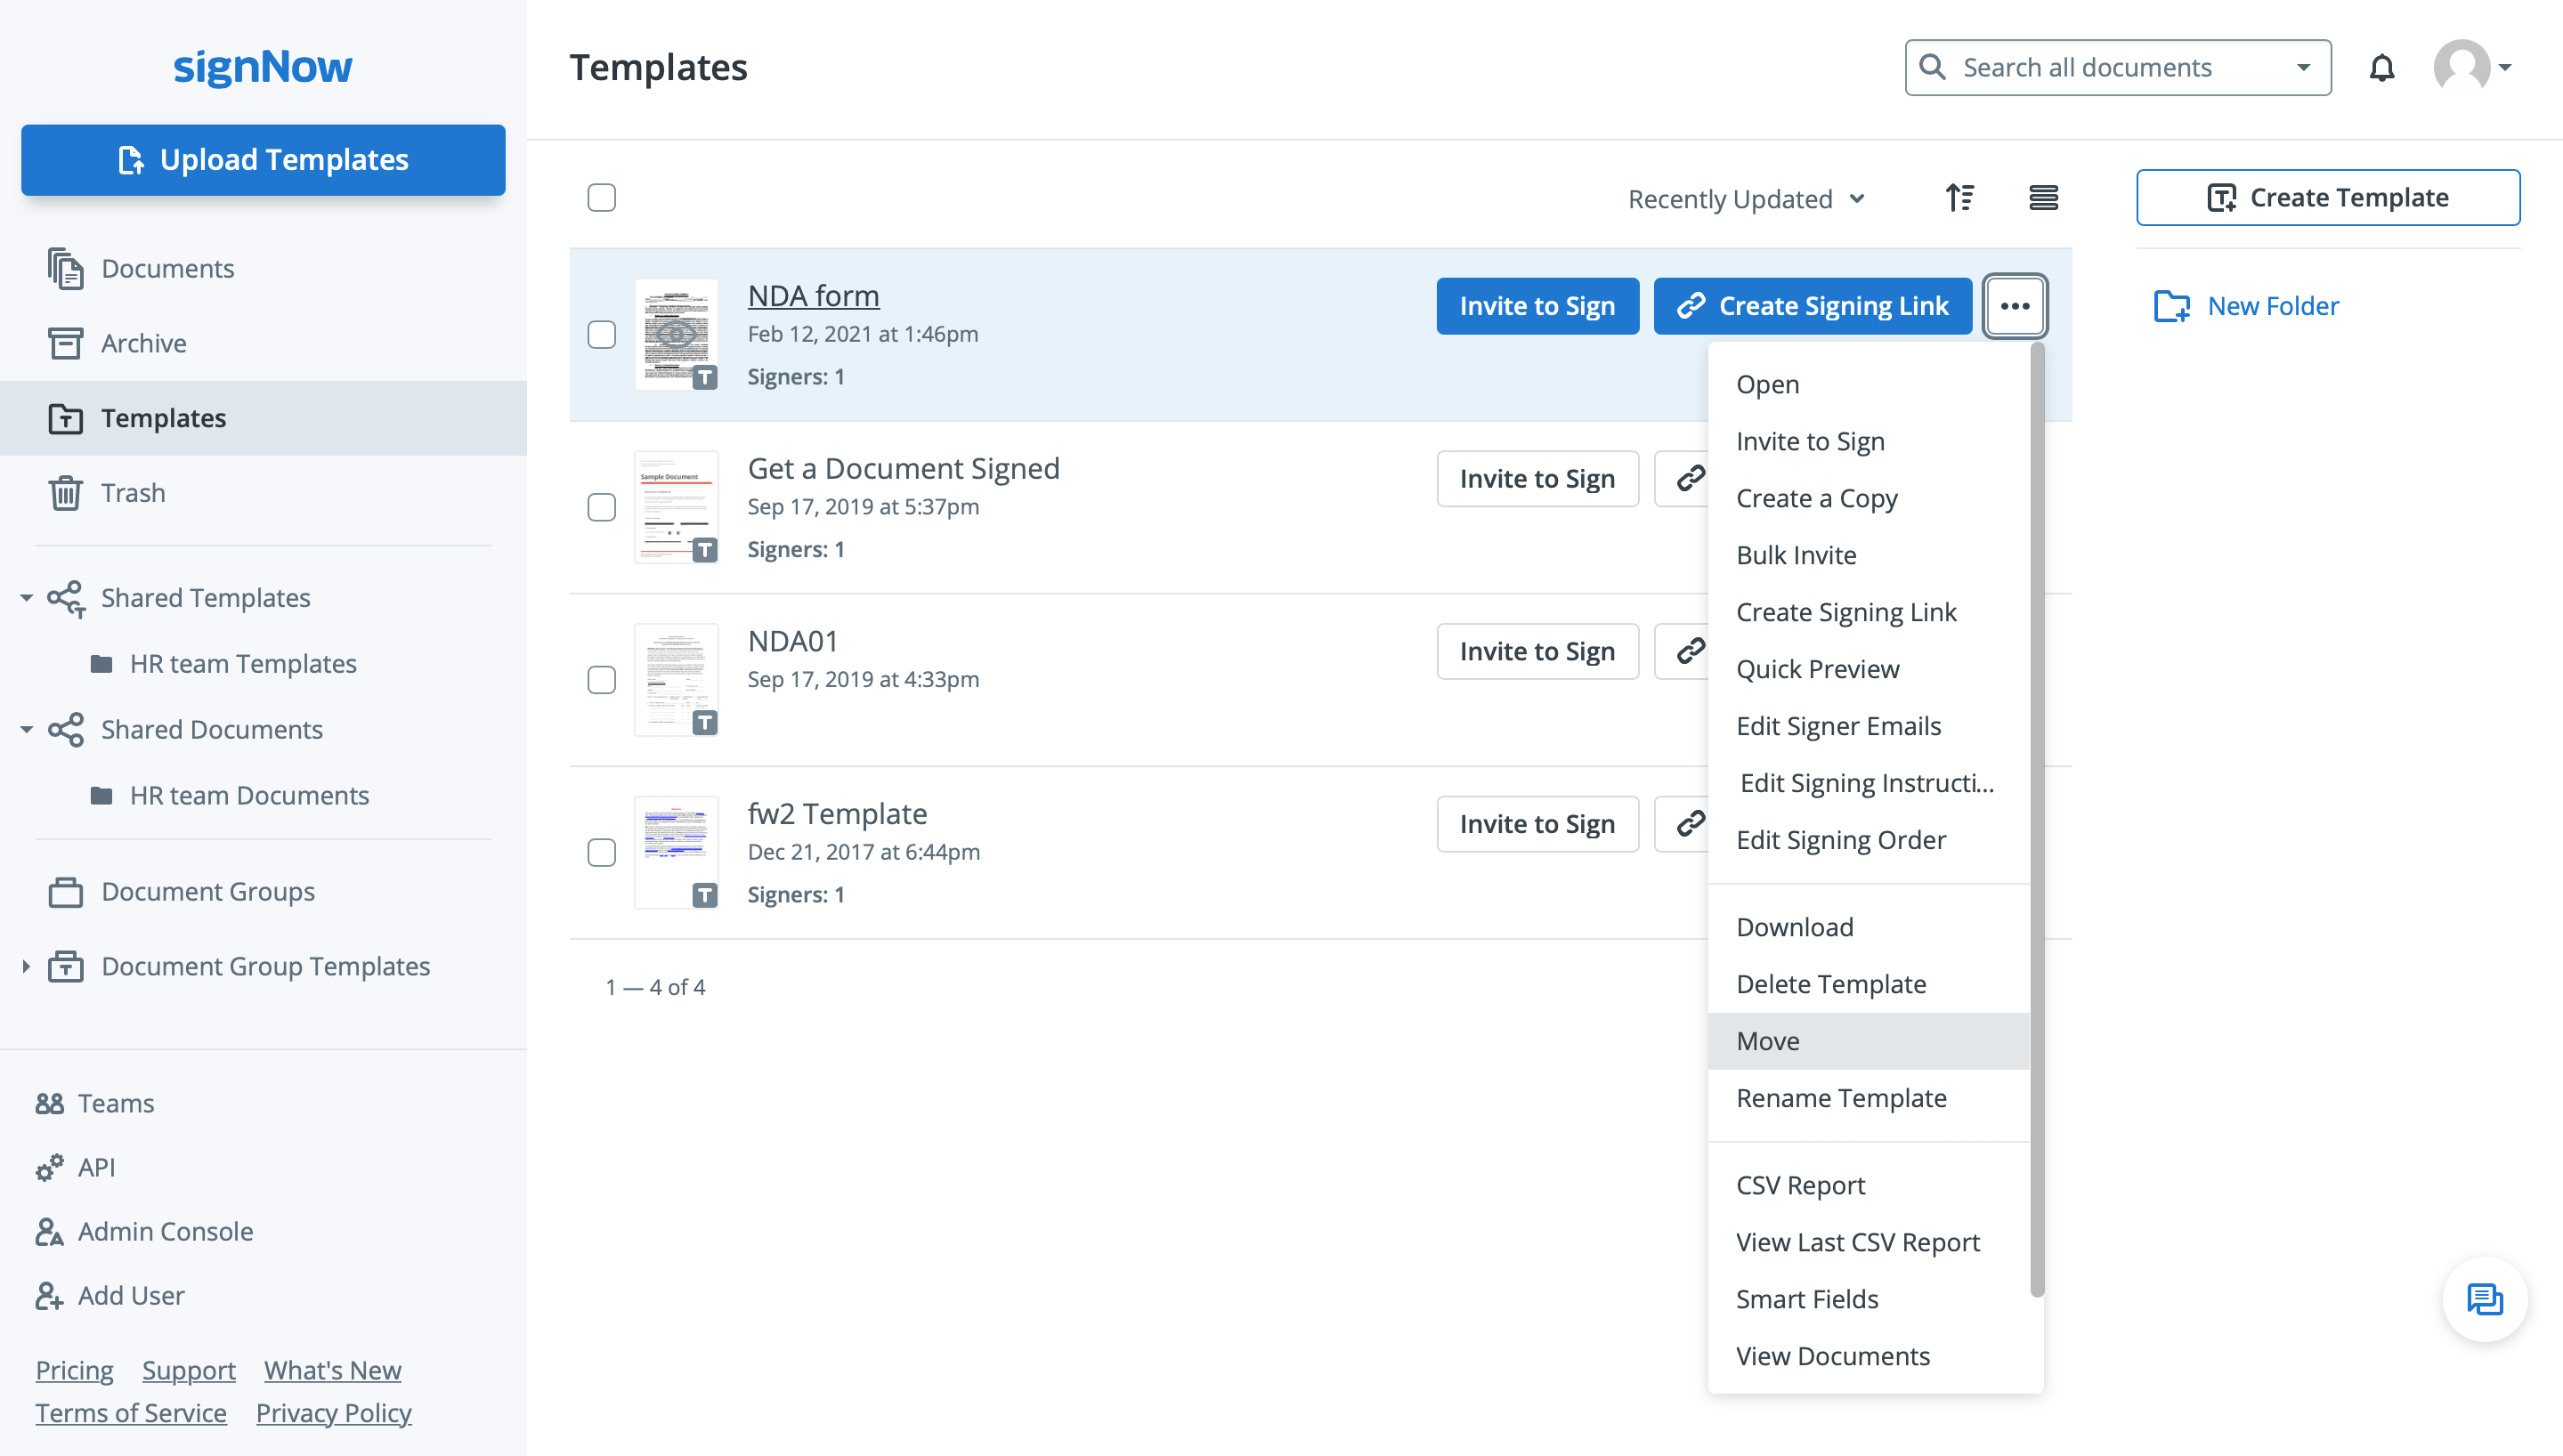Open the Privacy Policy link
2563x1456 pixels.
click(333, 1413)
